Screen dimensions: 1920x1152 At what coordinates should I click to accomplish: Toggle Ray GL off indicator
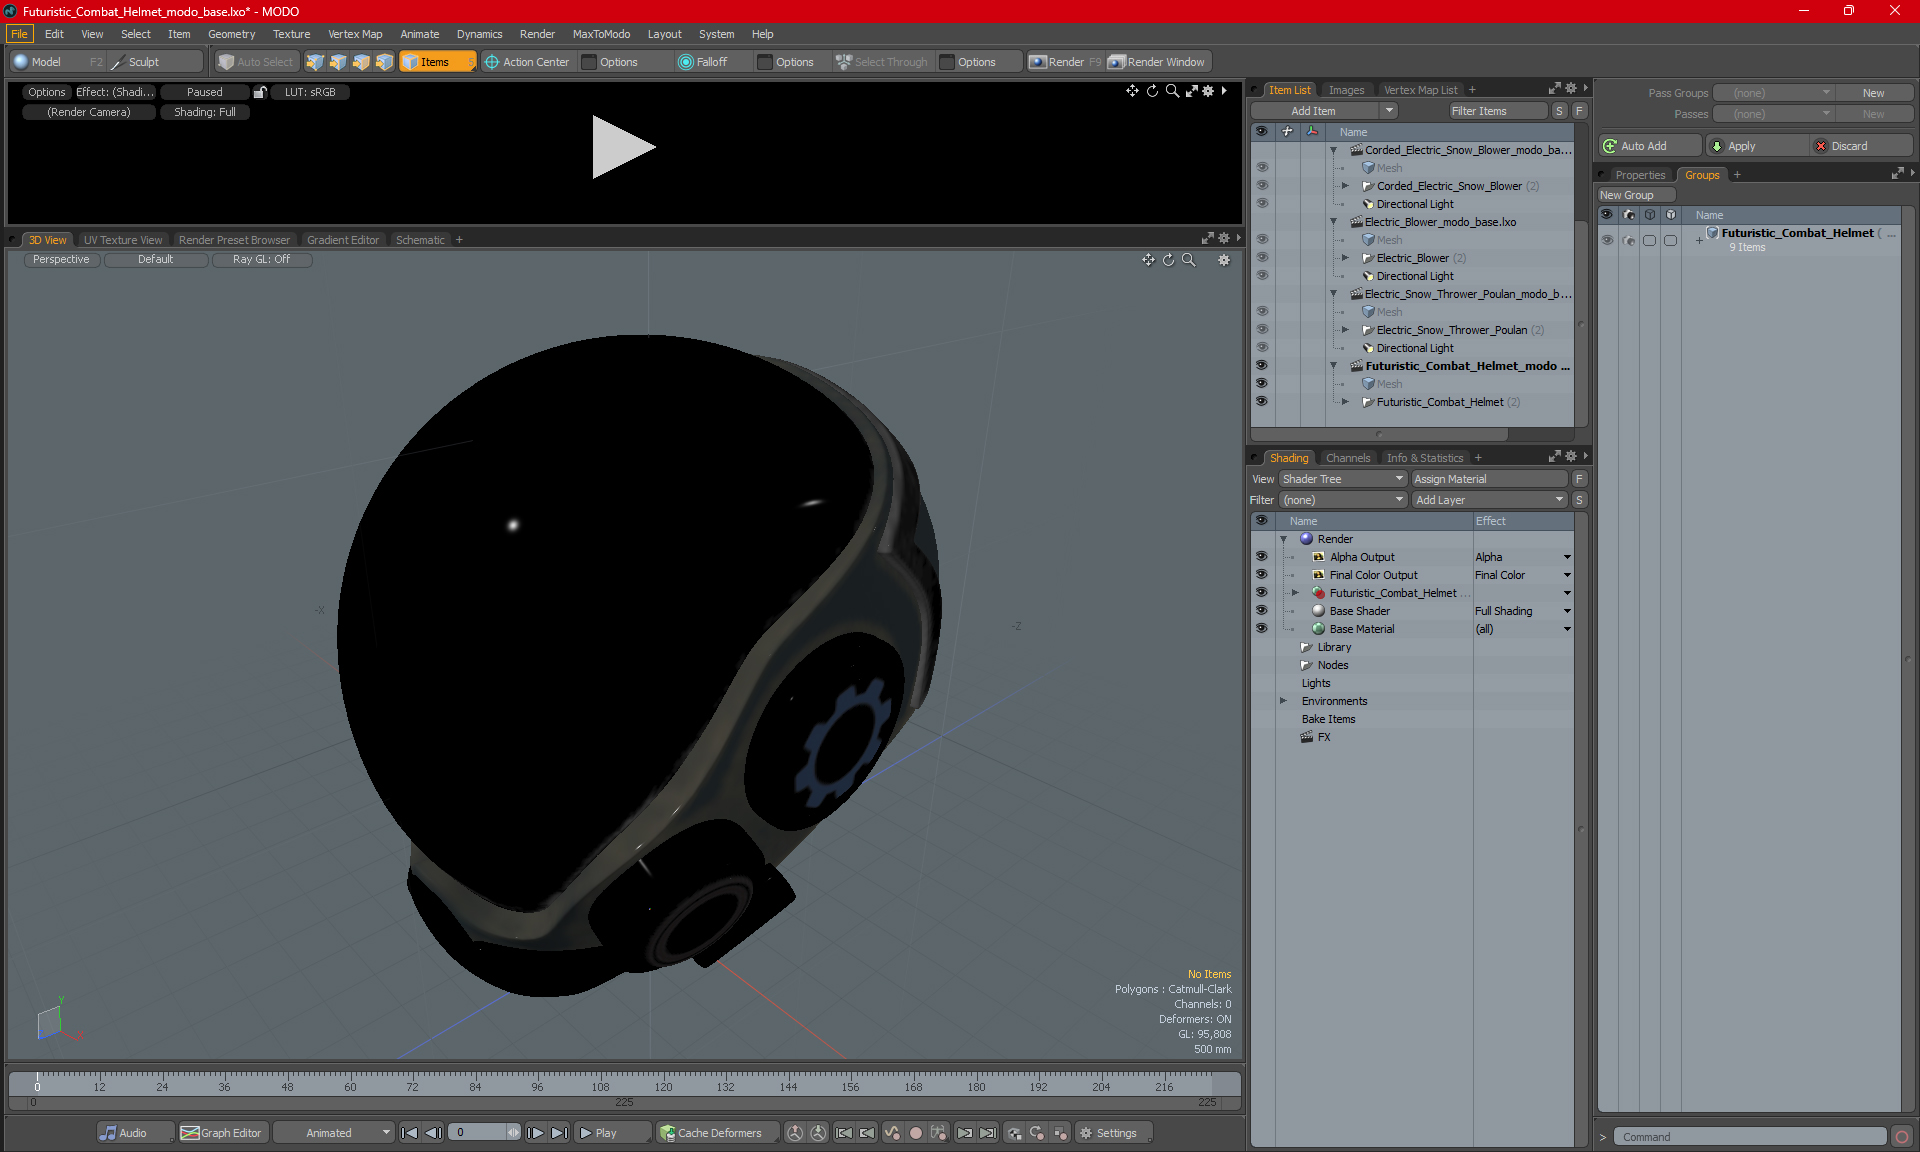[x=262, y=259]
